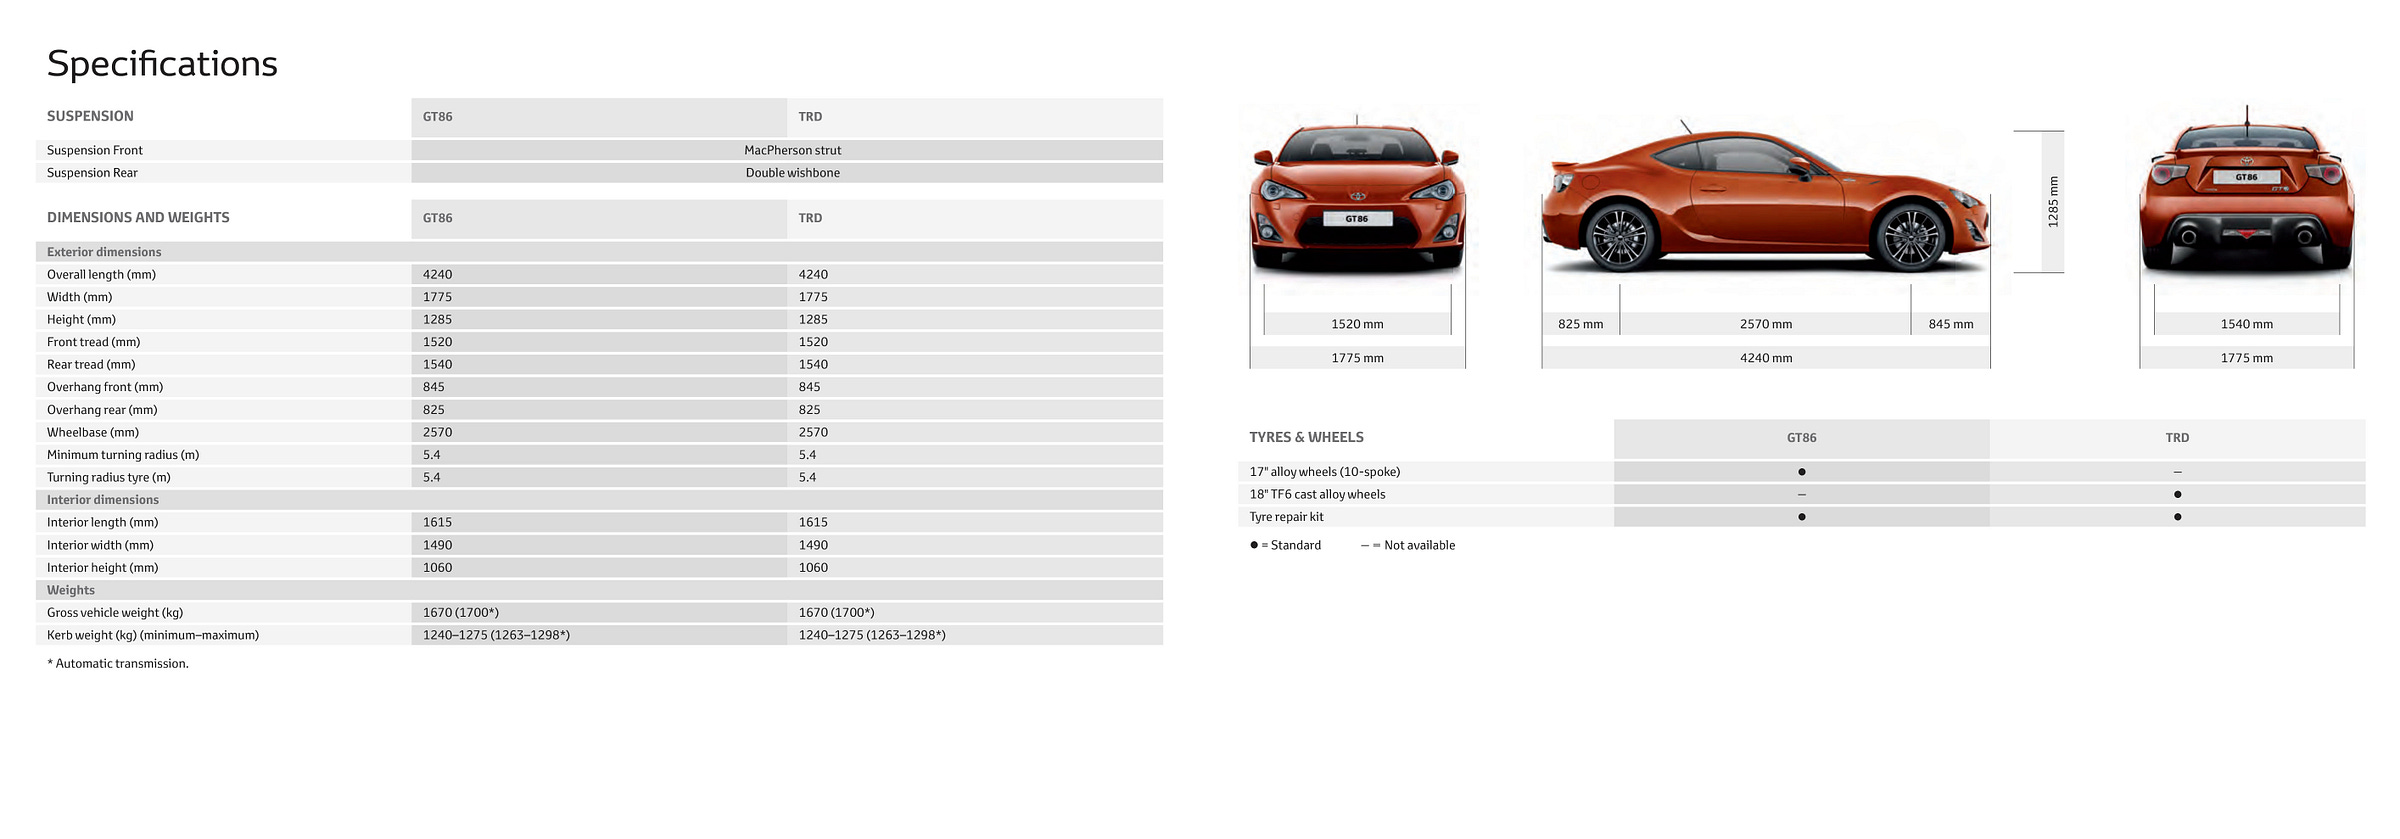Select the Interior dimensions subheading

103,500
